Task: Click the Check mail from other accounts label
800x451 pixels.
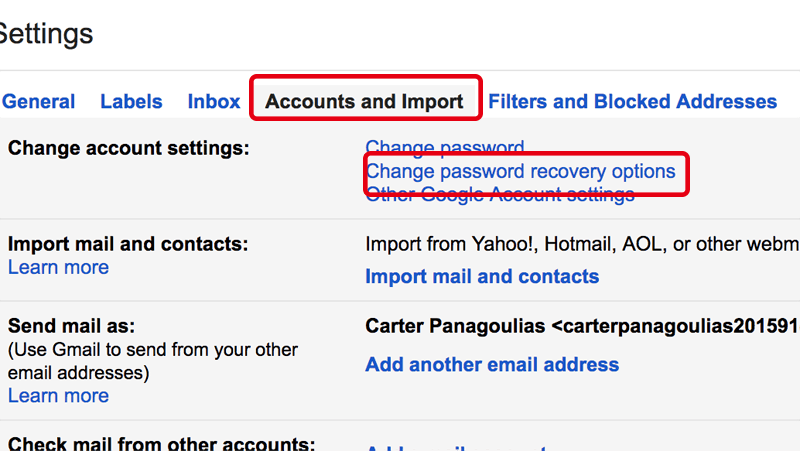Action: click(162, 444)
